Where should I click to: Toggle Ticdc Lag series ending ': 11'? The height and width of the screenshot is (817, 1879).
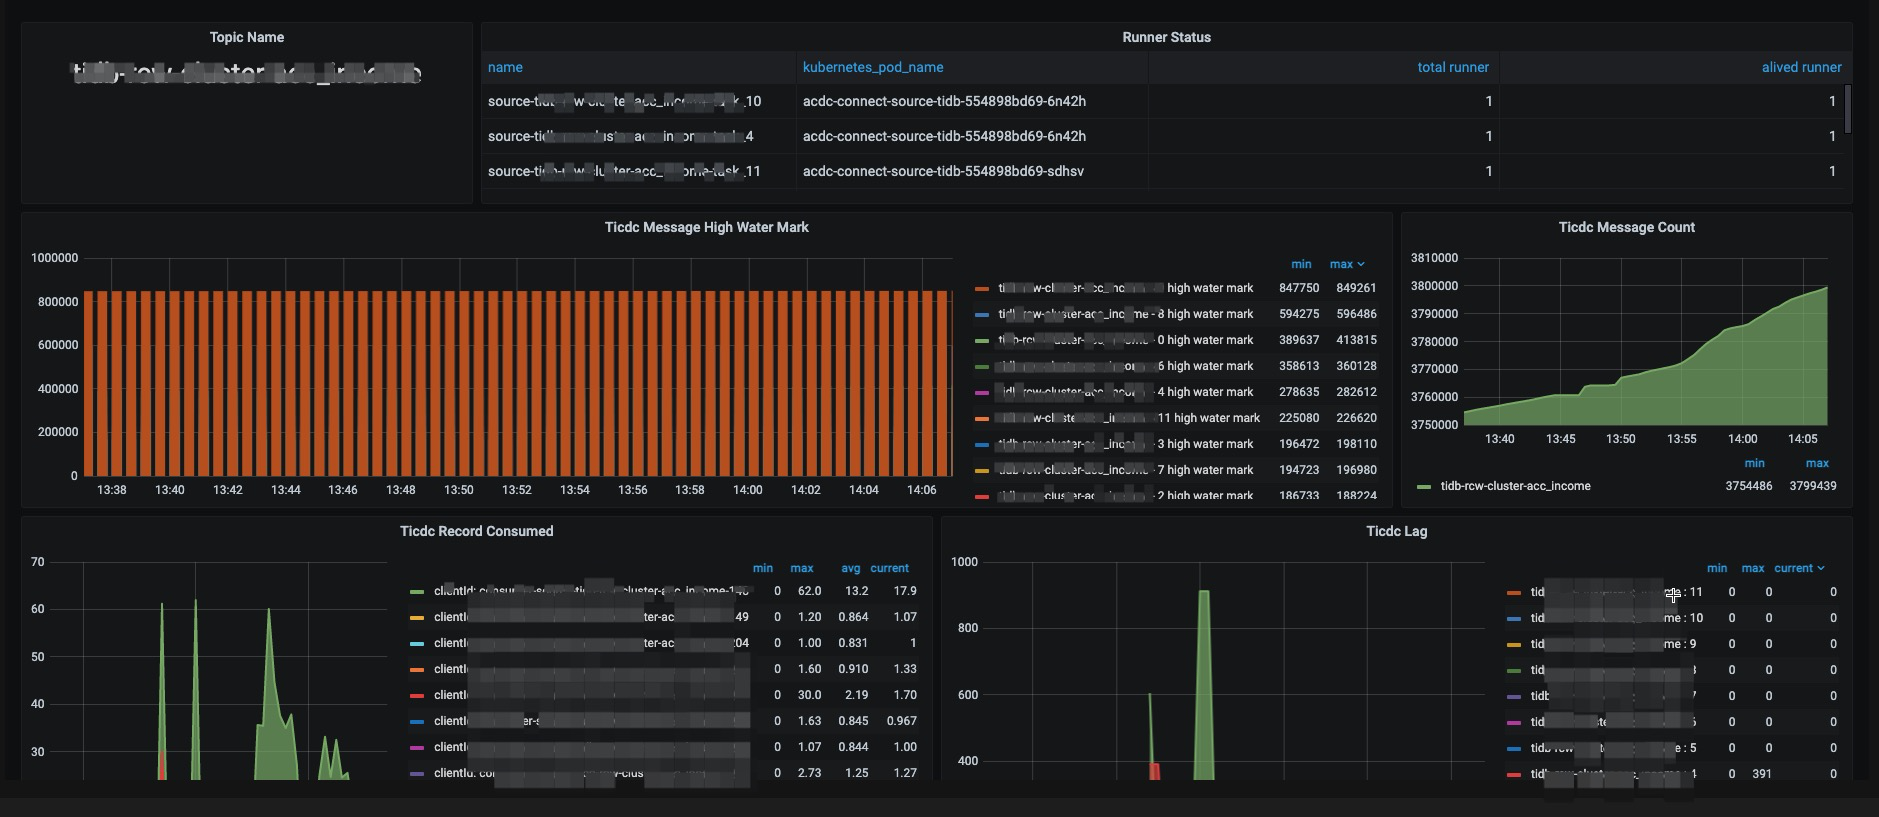point(1616,592)
